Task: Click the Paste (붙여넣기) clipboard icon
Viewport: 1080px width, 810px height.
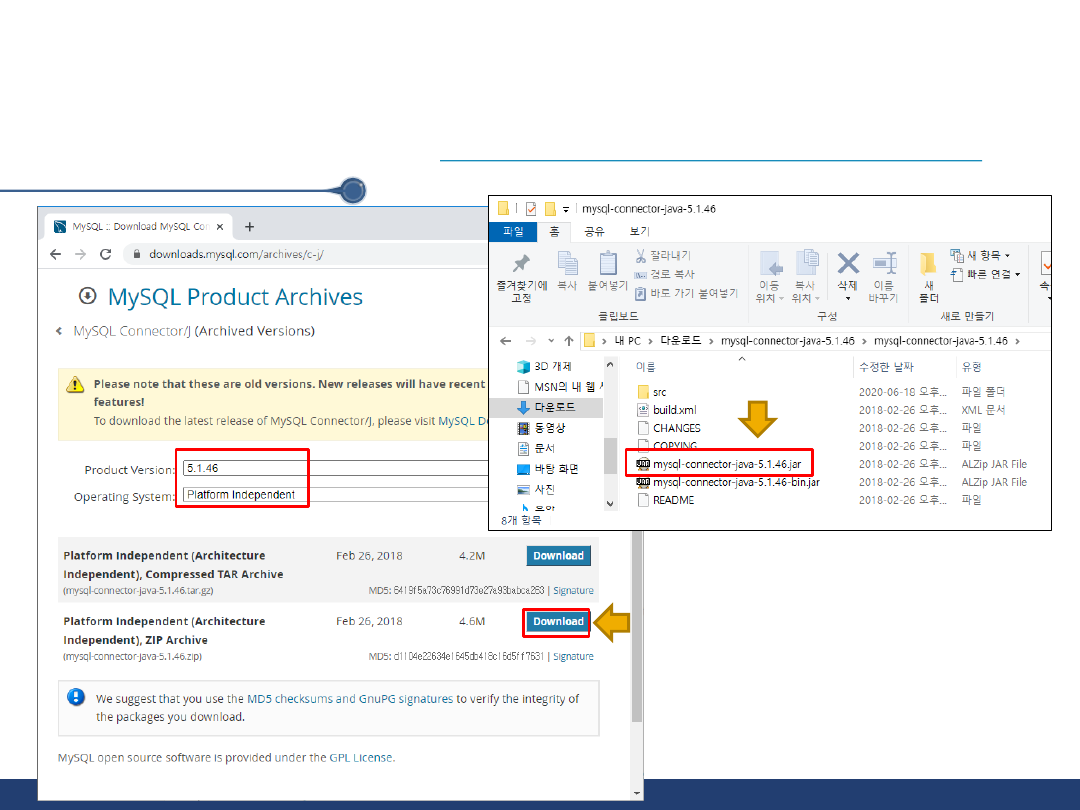Action: coord(607,264)
